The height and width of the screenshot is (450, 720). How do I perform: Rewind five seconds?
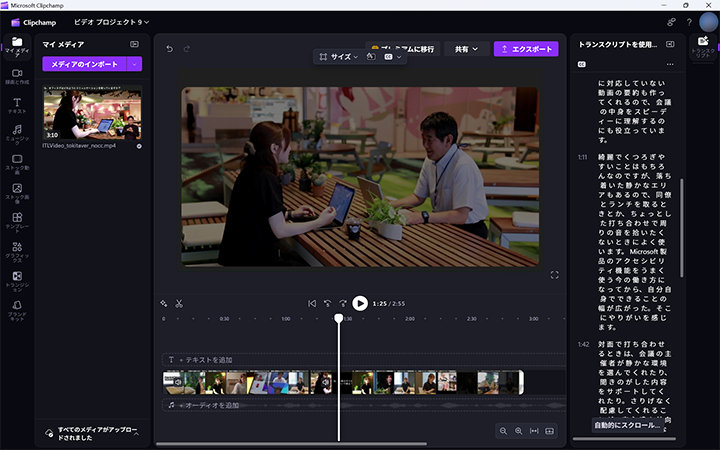(x=327, y=304)
